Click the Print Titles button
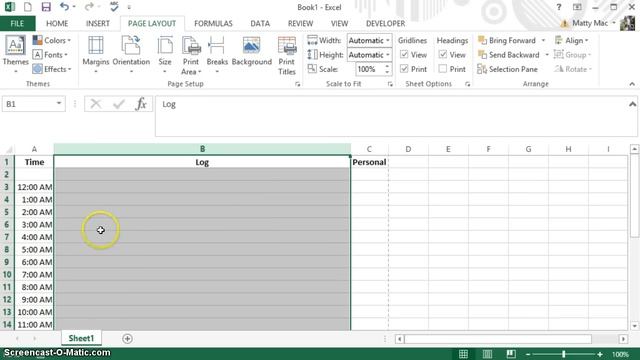640x360 pixels. coord(287,56)
